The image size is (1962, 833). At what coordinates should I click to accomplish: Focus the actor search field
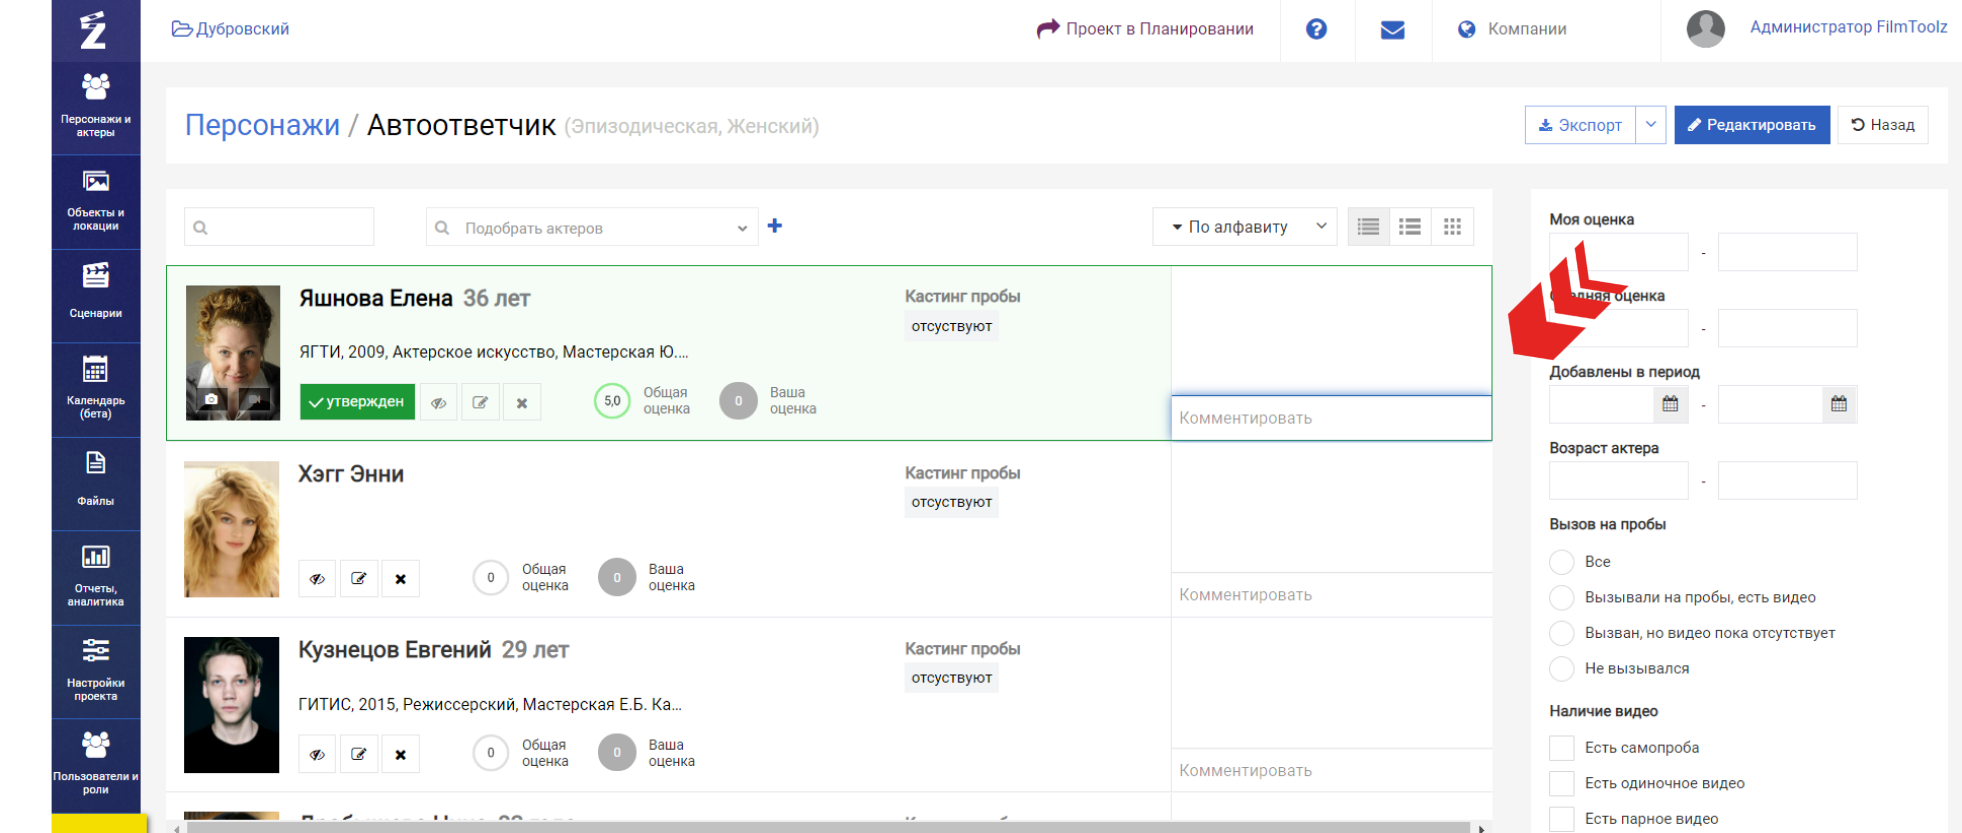(x=279, y=227)
